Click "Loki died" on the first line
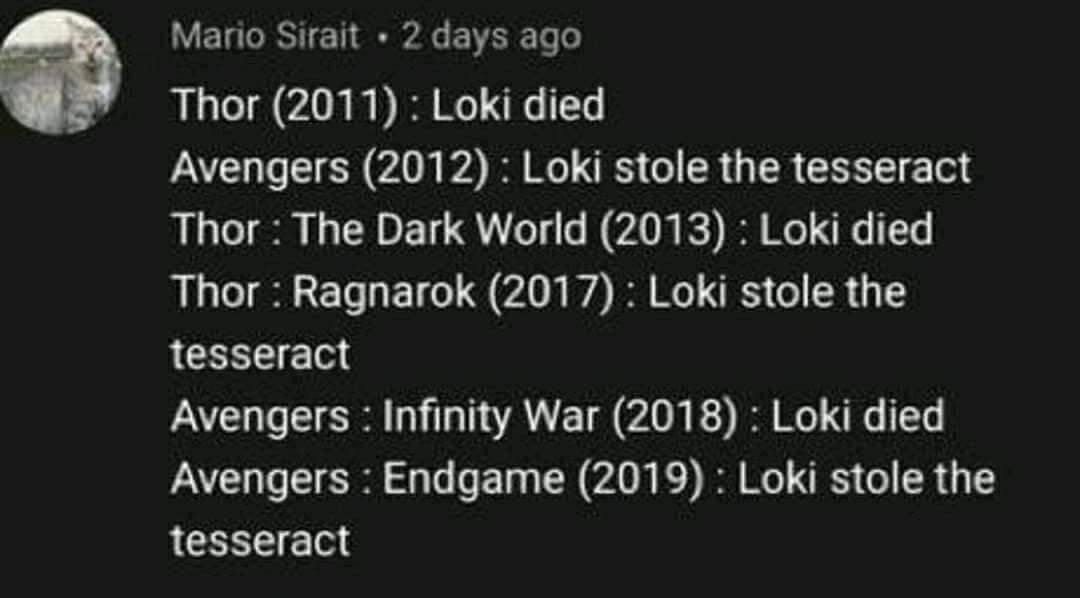 pyautogui.click(x=519, y=105)
